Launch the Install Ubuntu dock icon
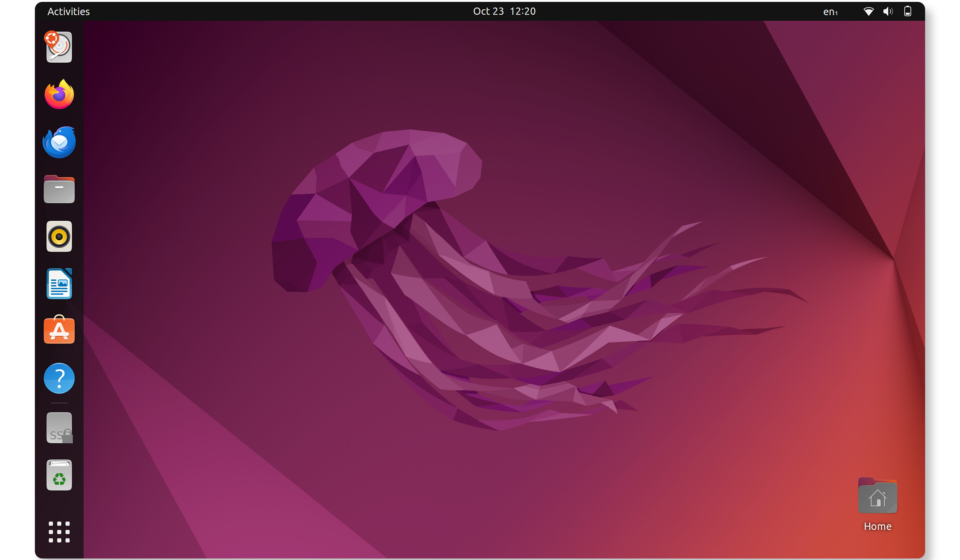The height and width of the screenshot is (560, 960). 59,46
